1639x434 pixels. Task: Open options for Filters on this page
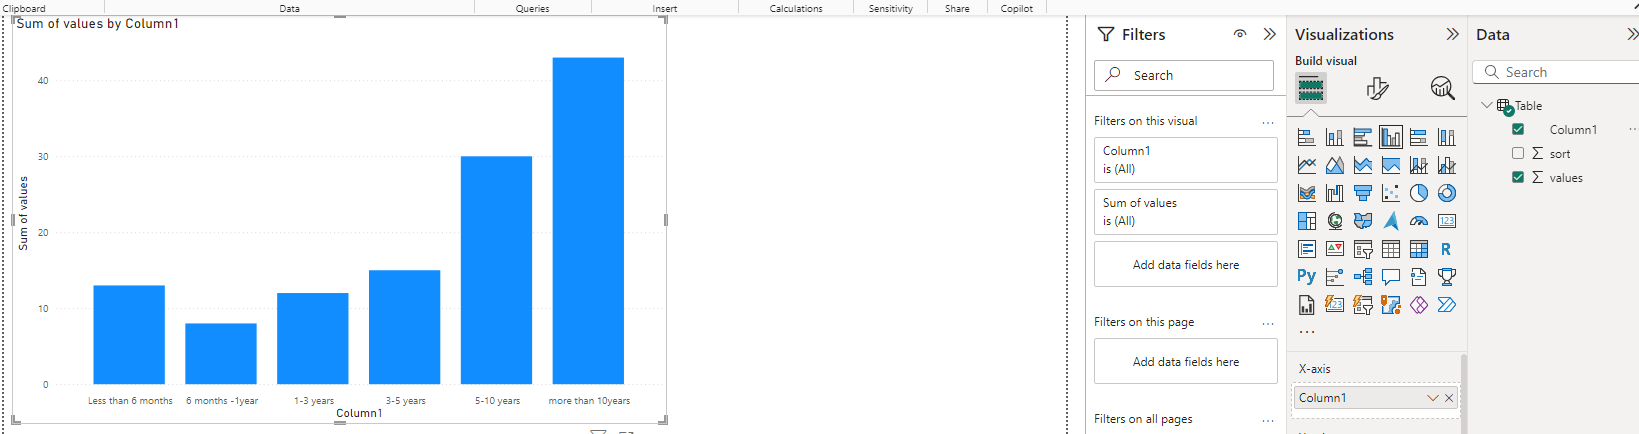point(1268,323)
